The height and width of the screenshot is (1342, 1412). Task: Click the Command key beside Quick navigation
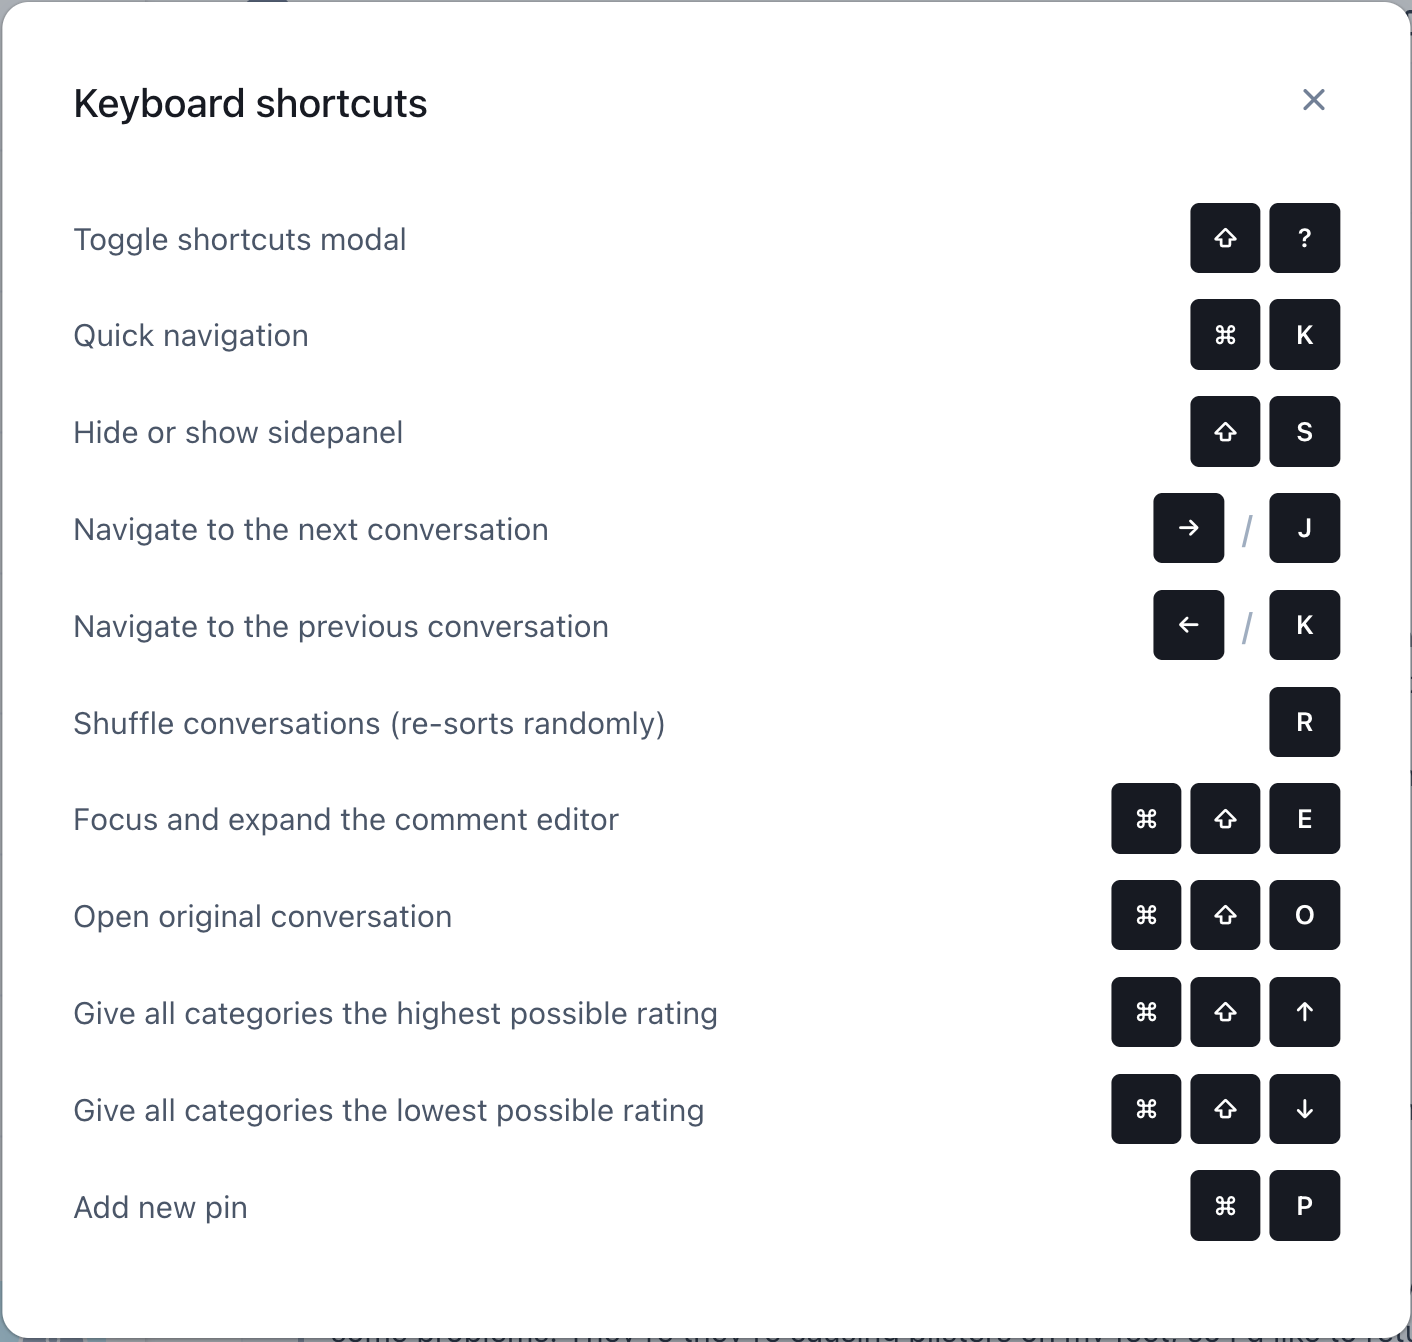tap(1225, 335)
